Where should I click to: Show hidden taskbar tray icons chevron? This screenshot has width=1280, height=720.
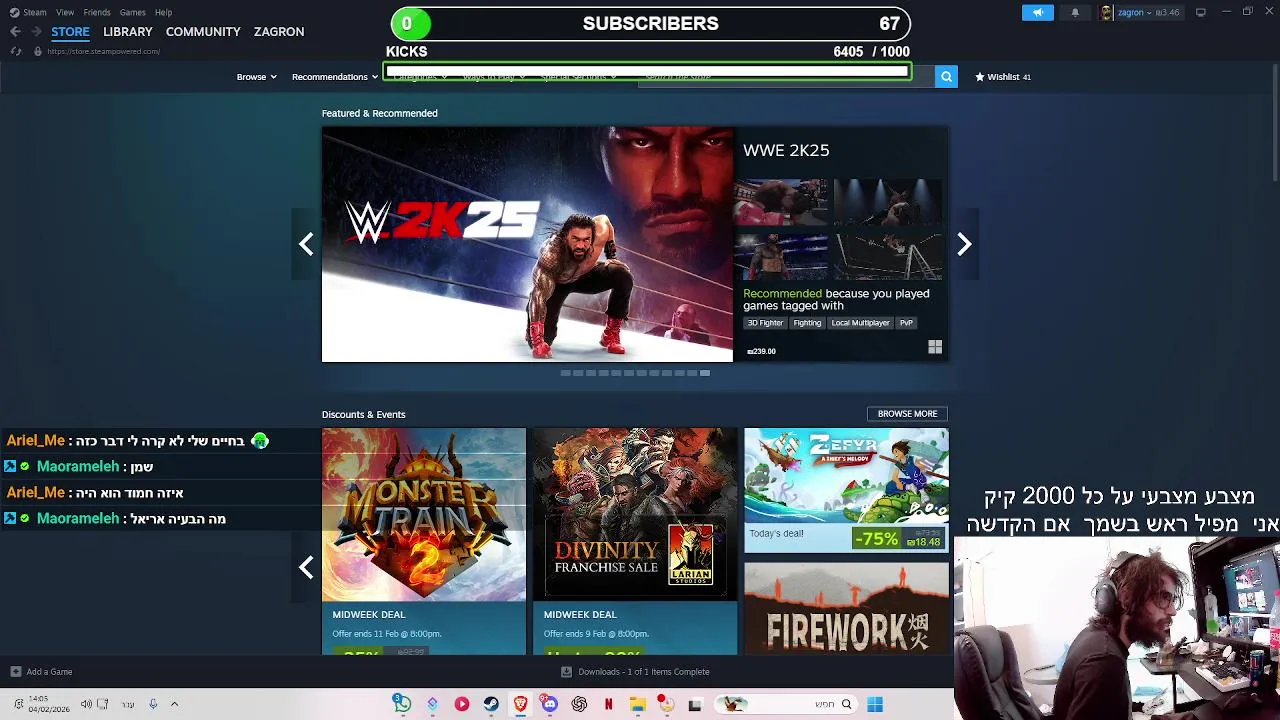[174, 704]
